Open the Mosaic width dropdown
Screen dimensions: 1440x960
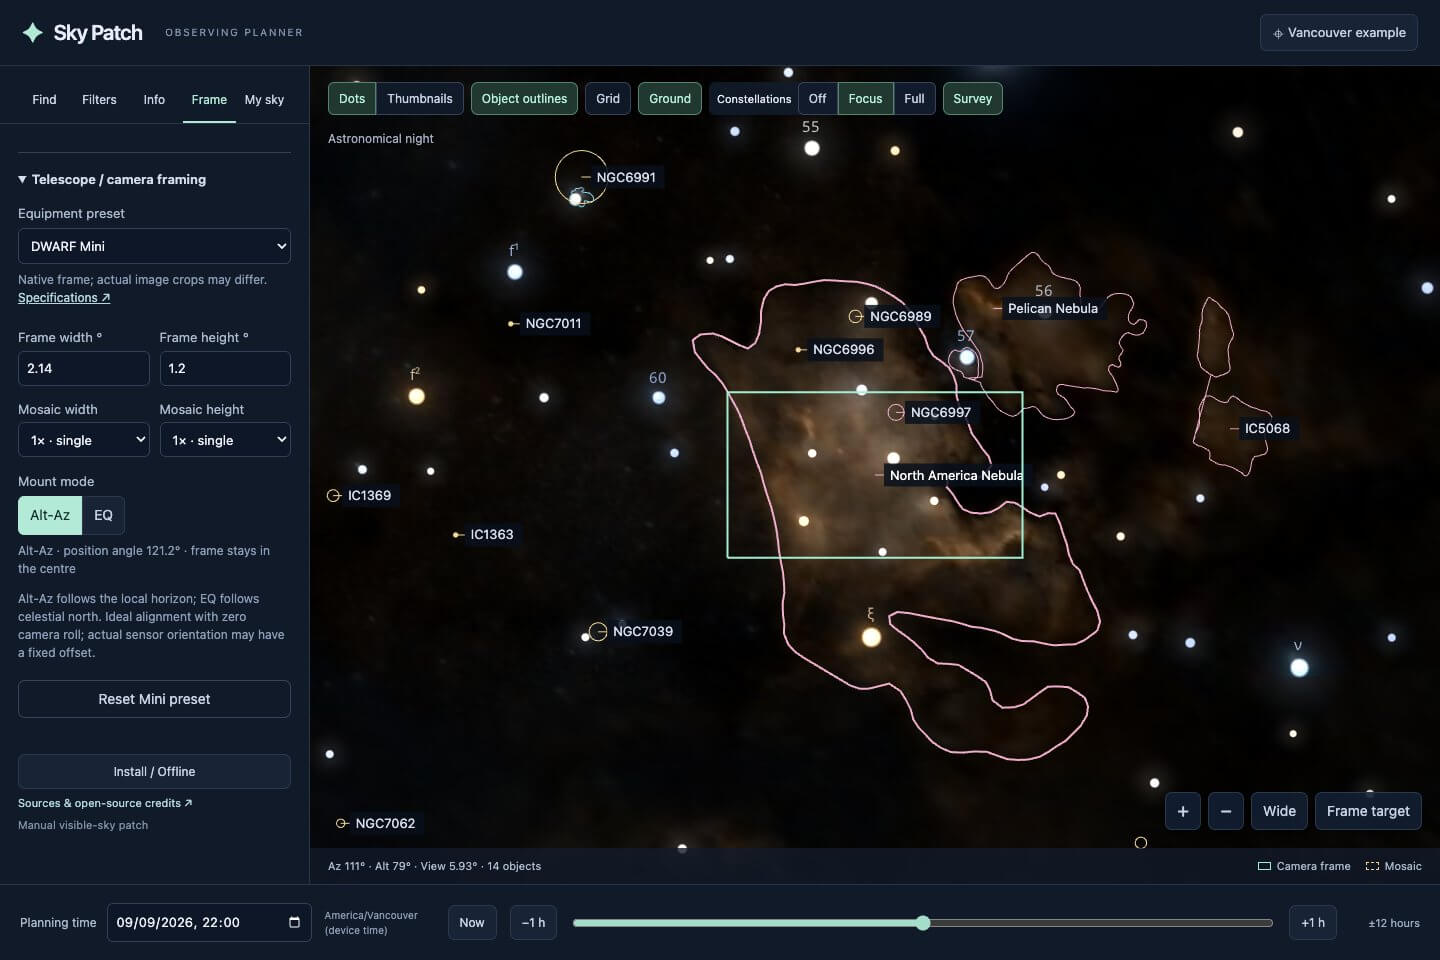84,440
